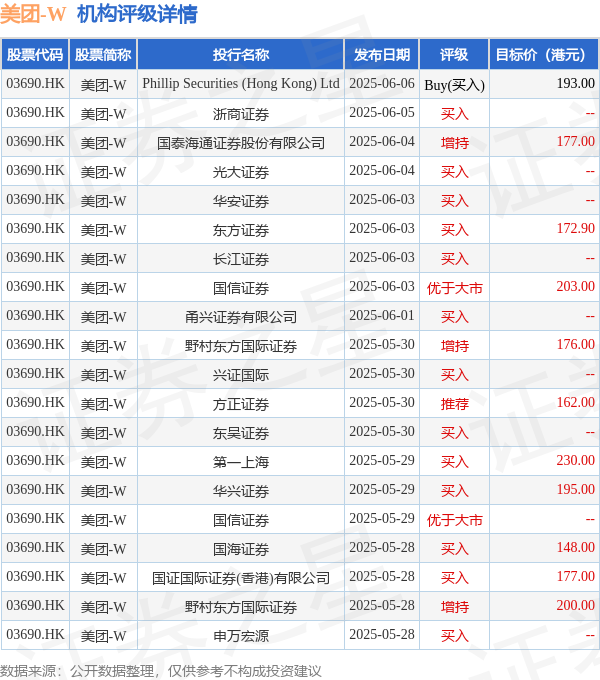Click the 东方证券 bank name
Image resolution: width=600 pixels, height=680 pixels.
click(x=241, y=230)
